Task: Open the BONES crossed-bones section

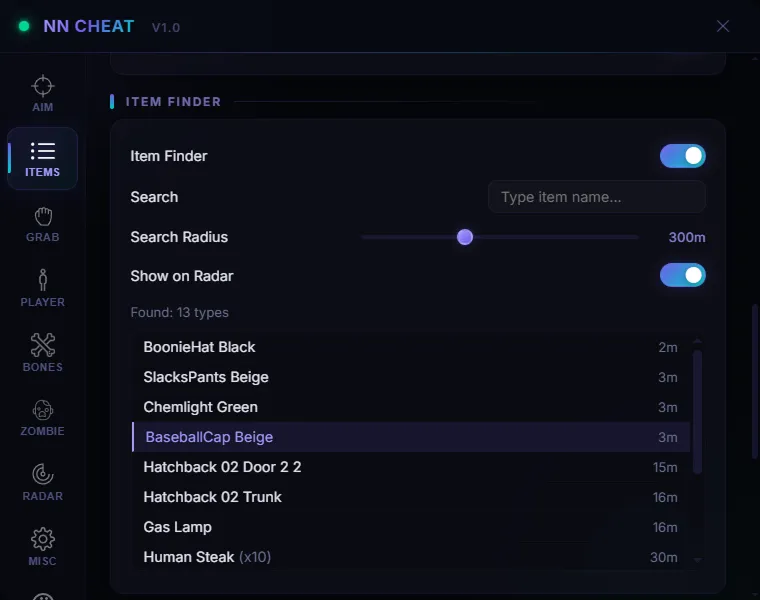Action: click(43, 353)
